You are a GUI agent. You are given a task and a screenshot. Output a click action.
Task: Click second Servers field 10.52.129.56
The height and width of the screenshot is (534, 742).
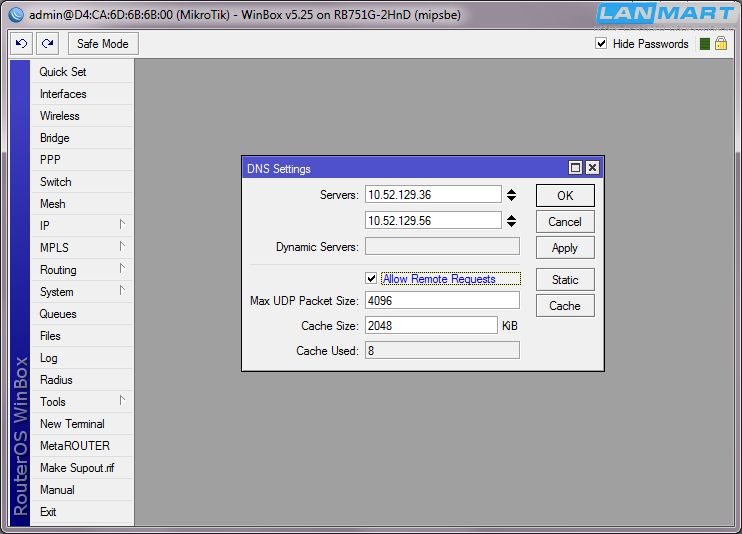click(433, 221)
